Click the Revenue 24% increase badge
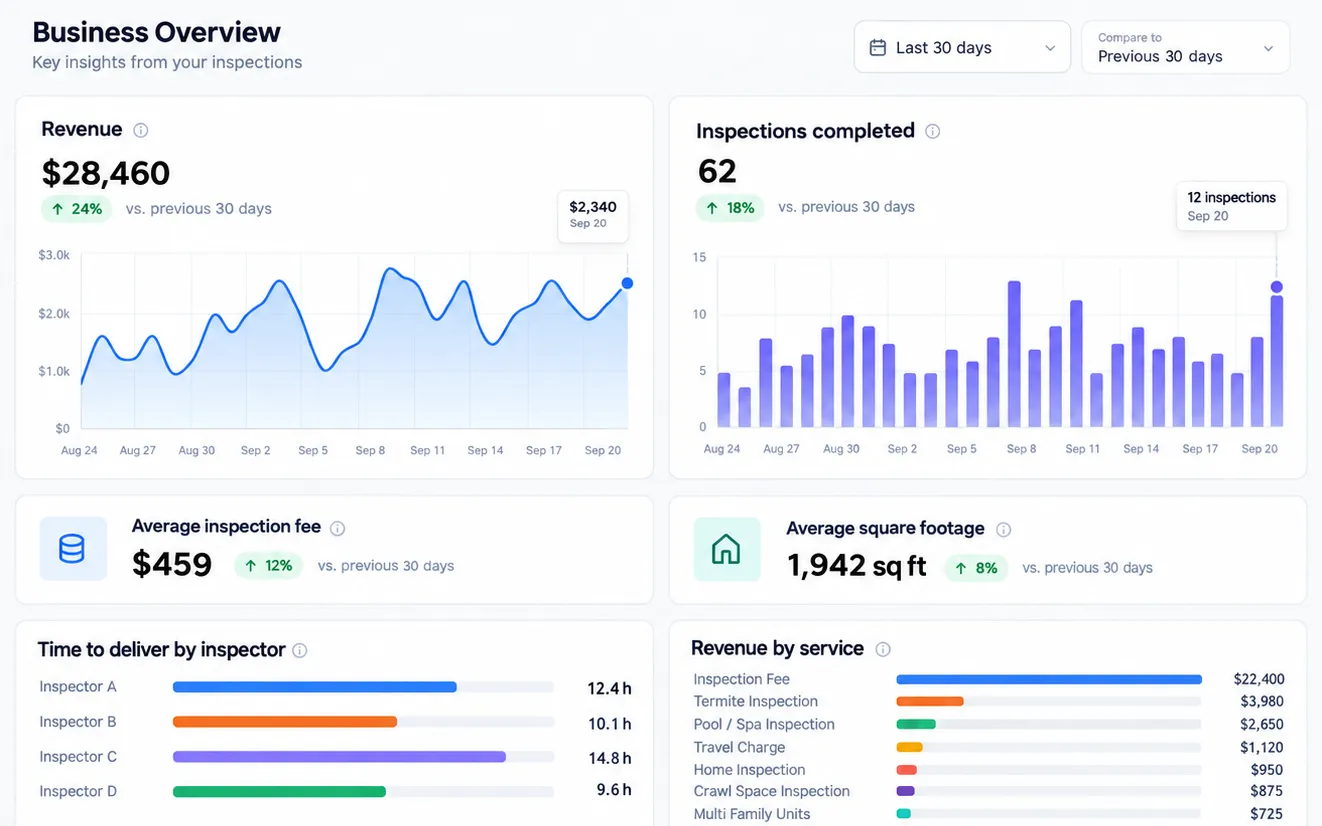1322x826 pixels. click(x=77, y=209)
